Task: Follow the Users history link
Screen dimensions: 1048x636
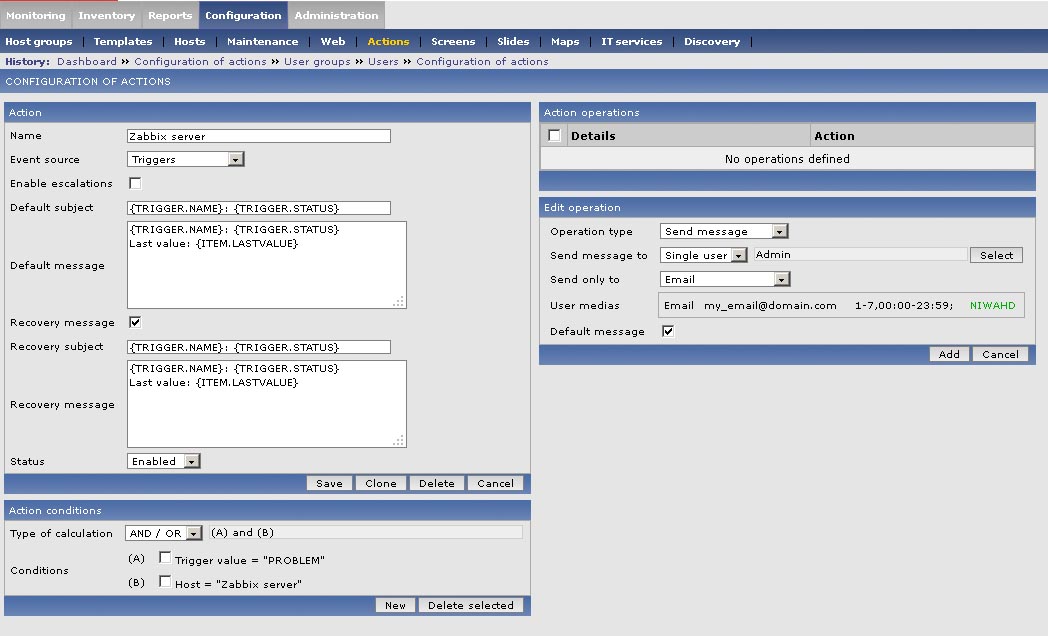Action: (x=383, y=61)
